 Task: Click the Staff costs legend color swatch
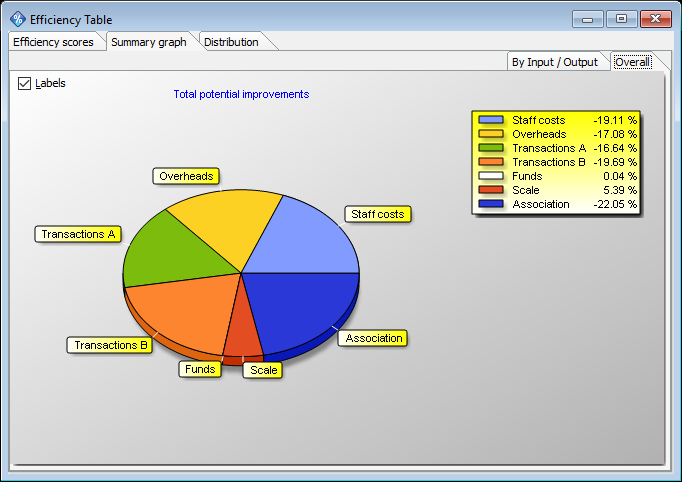coord(491,120)
